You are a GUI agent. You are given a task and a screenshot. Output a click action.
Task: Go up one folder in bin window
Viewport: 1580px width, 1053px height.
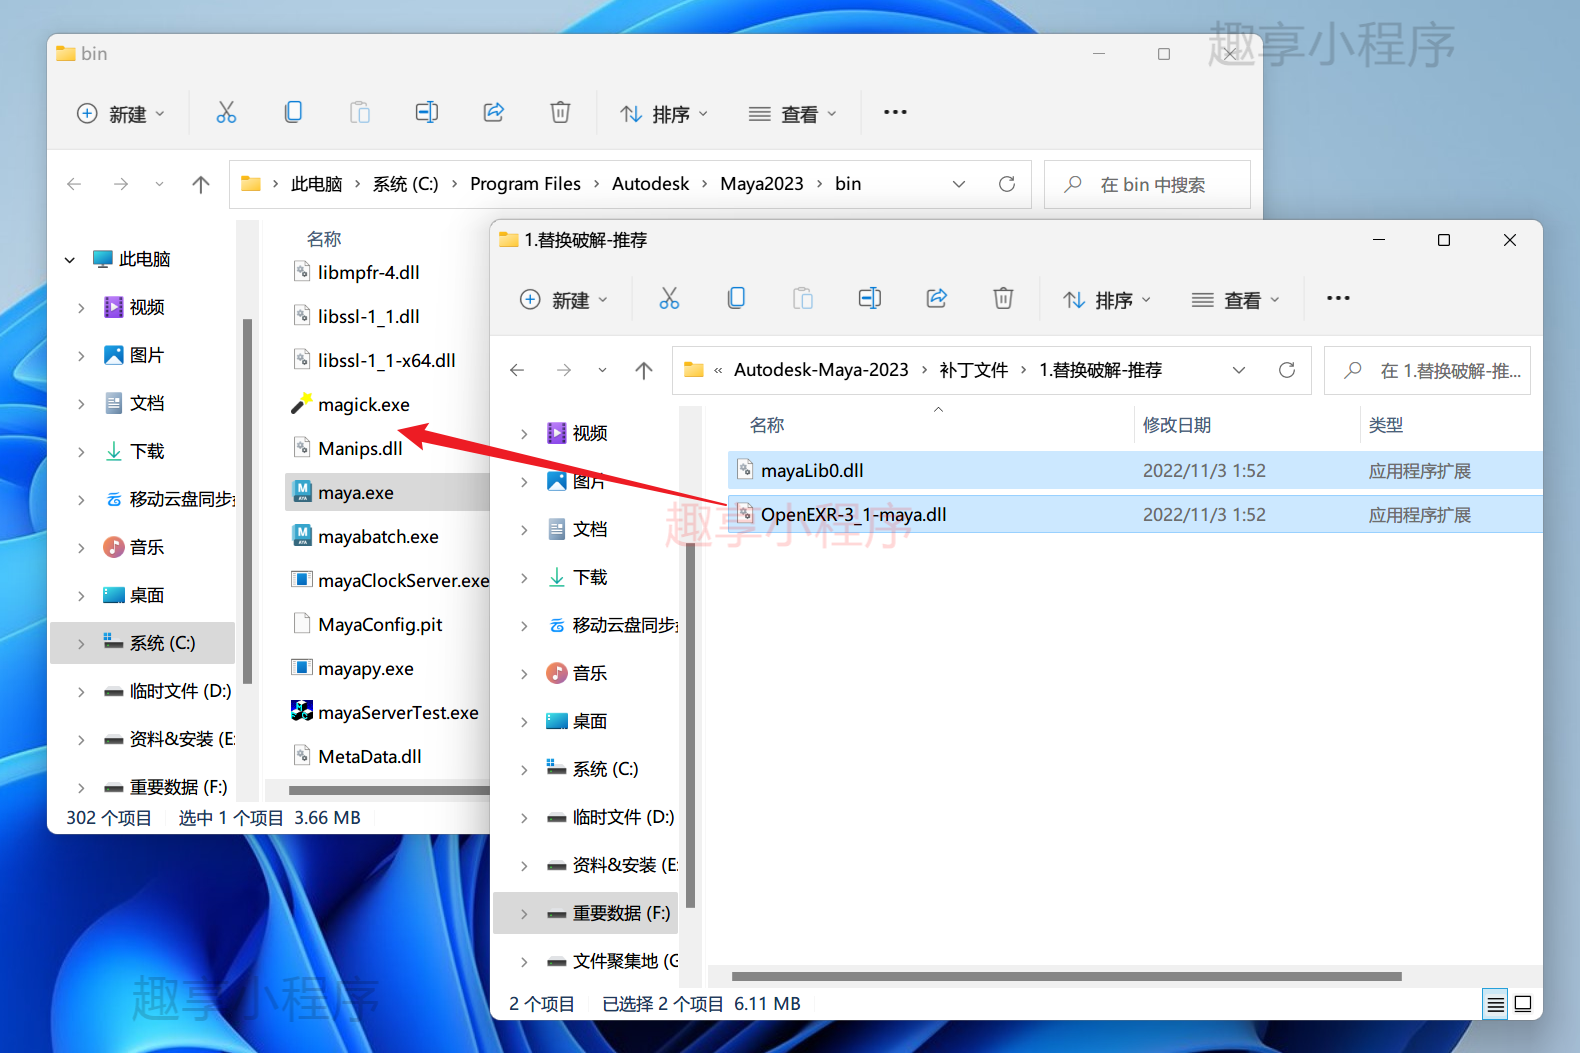click(201, 184)
